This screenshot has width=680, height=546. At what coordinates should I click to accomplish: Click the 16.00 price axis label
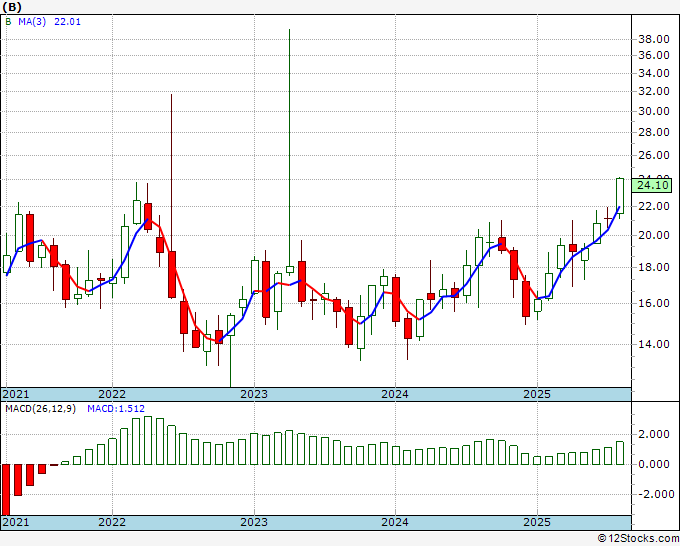[654, 303]
